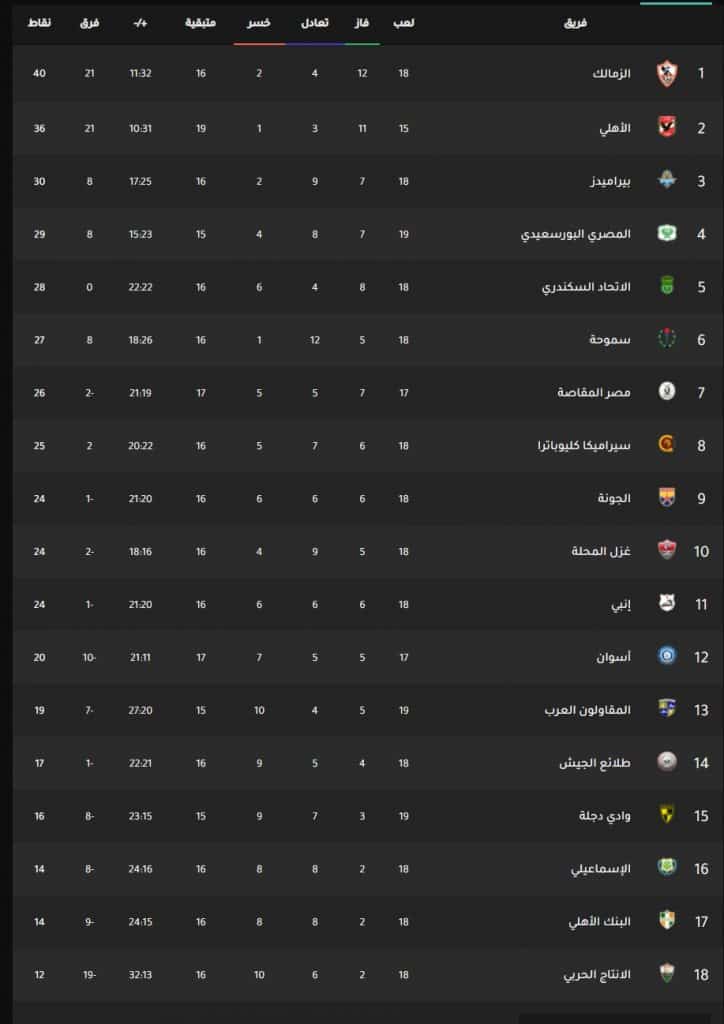
Task: Click the El Gouna club logo
Action: 667,498
